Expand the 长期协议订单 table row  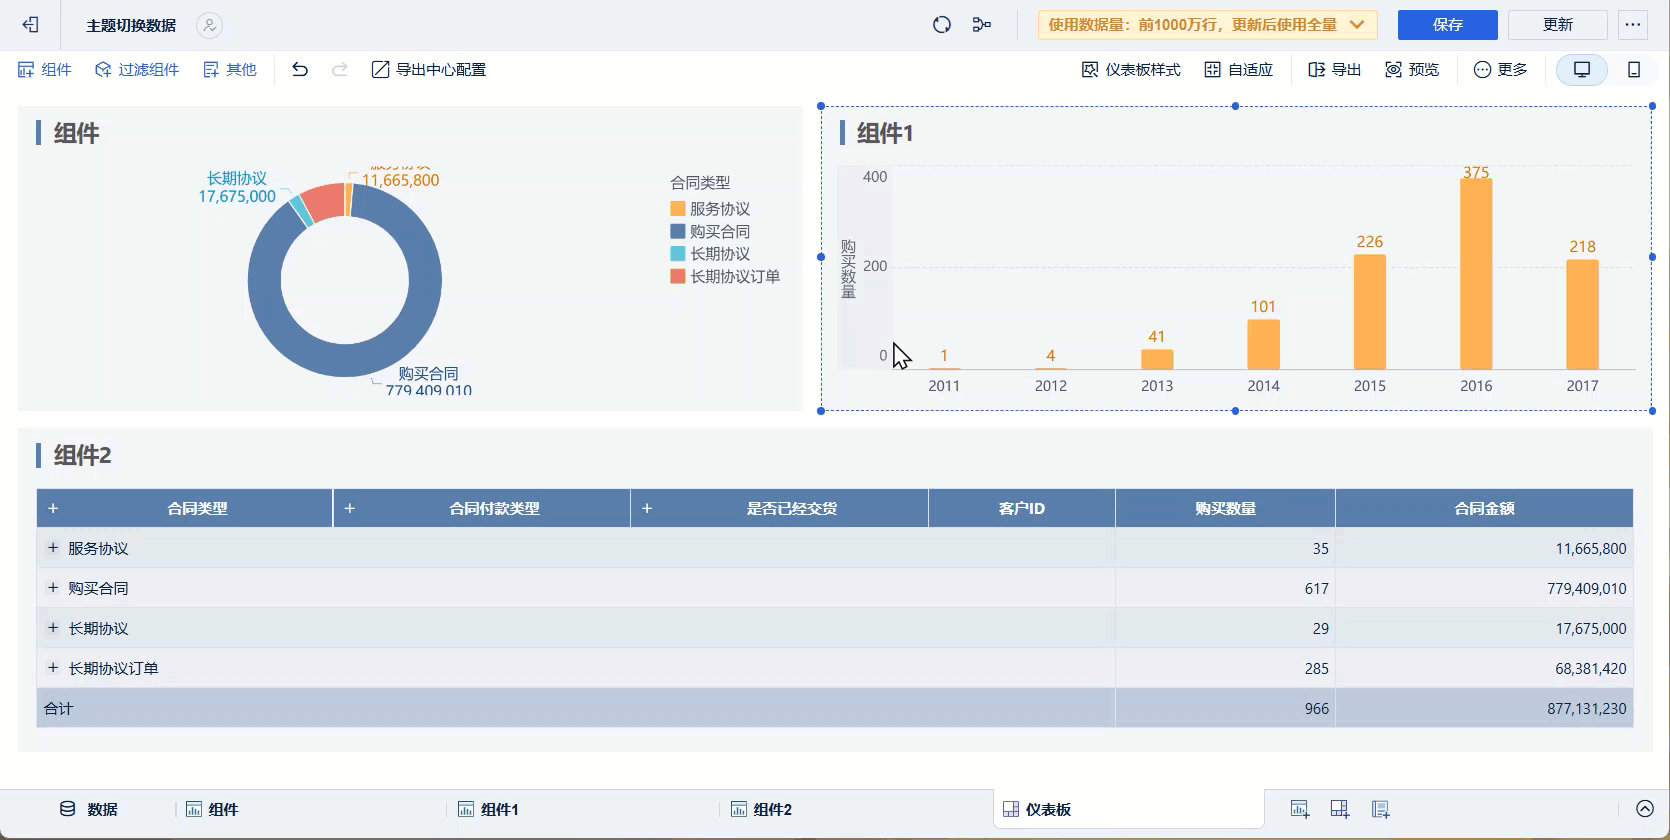[53, 668]
